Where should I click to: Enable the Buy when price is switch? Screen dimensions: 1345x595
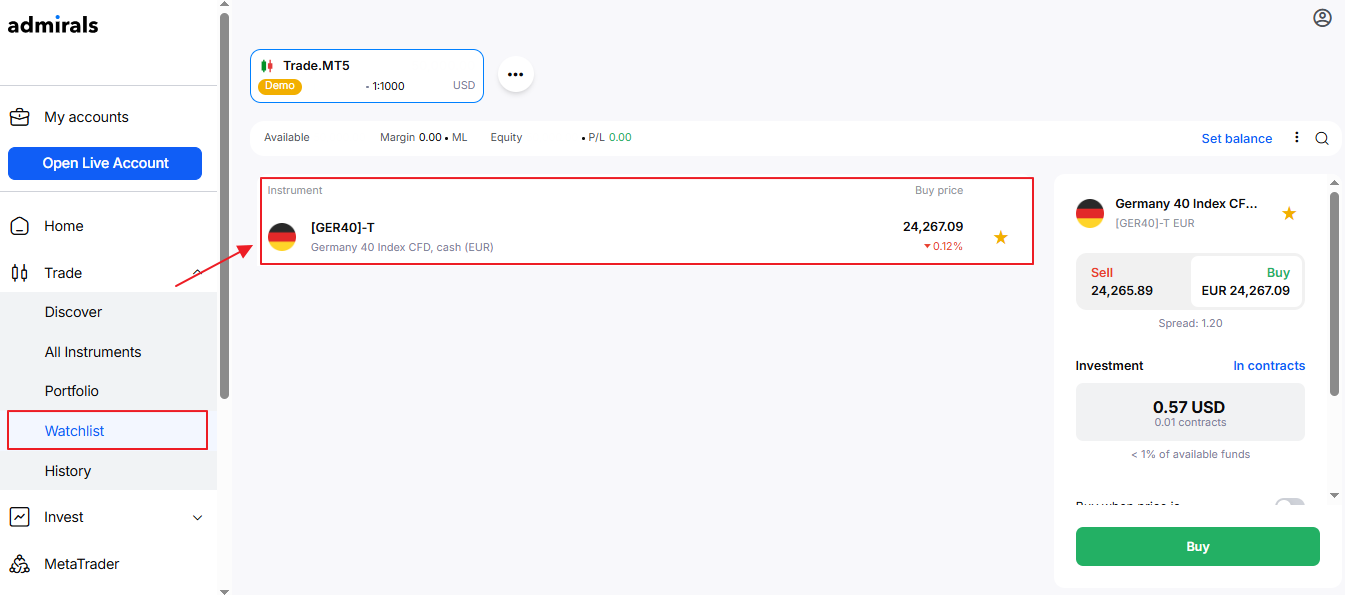1290,503
